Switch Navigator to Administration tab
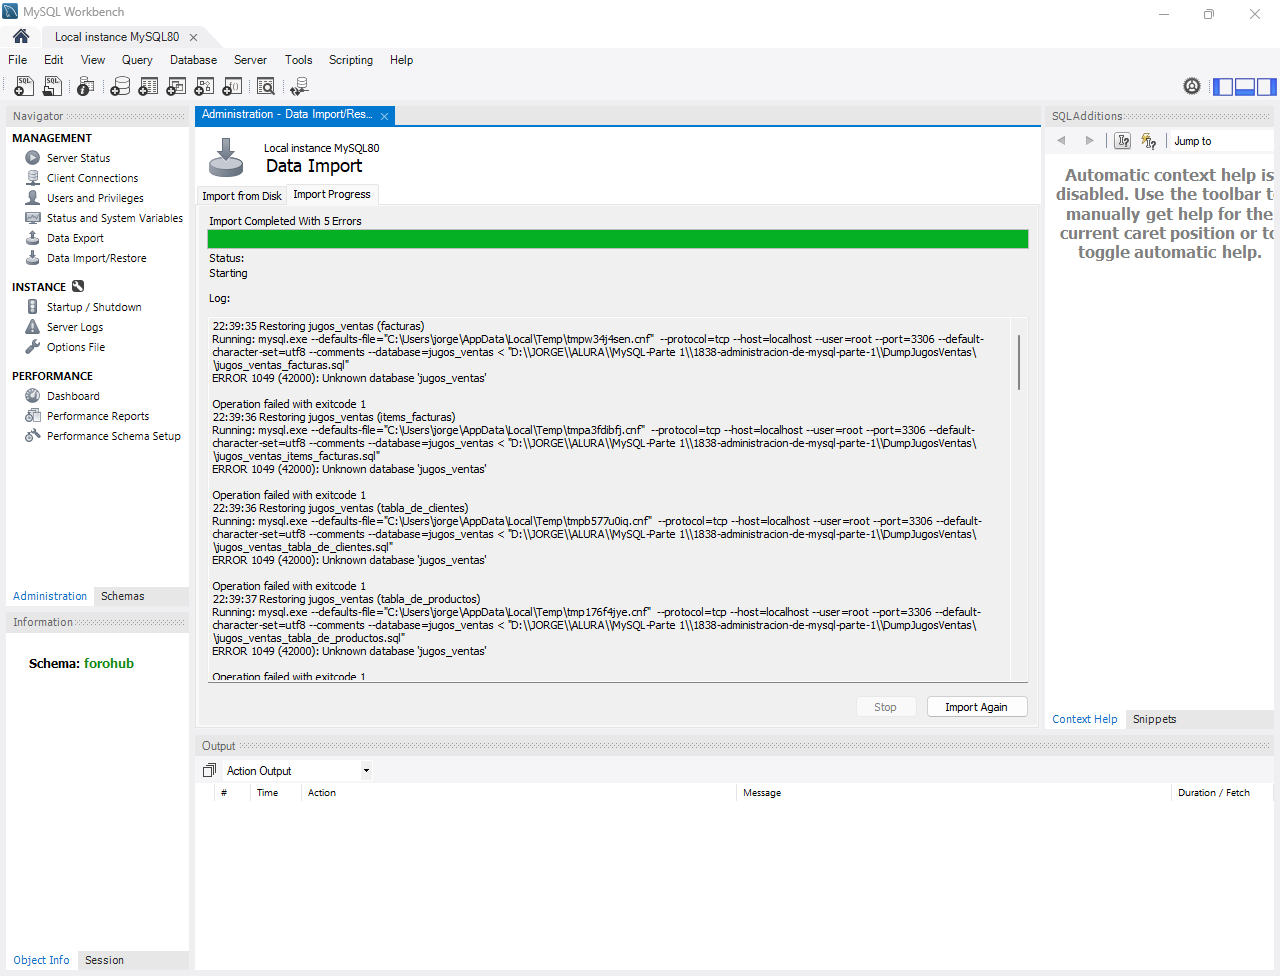The width and height of the screenshot is (1280, 976). point(50,596)
